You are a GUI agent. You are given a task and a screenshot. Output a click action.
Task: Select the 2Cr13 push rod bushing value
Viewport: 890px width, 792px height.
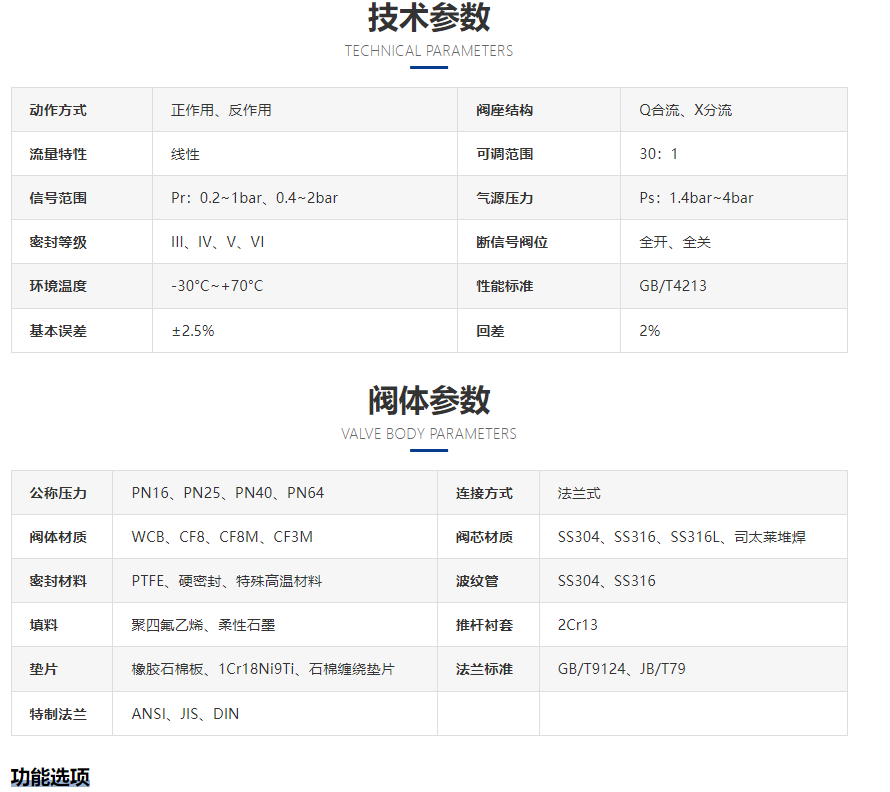[577, 625]
